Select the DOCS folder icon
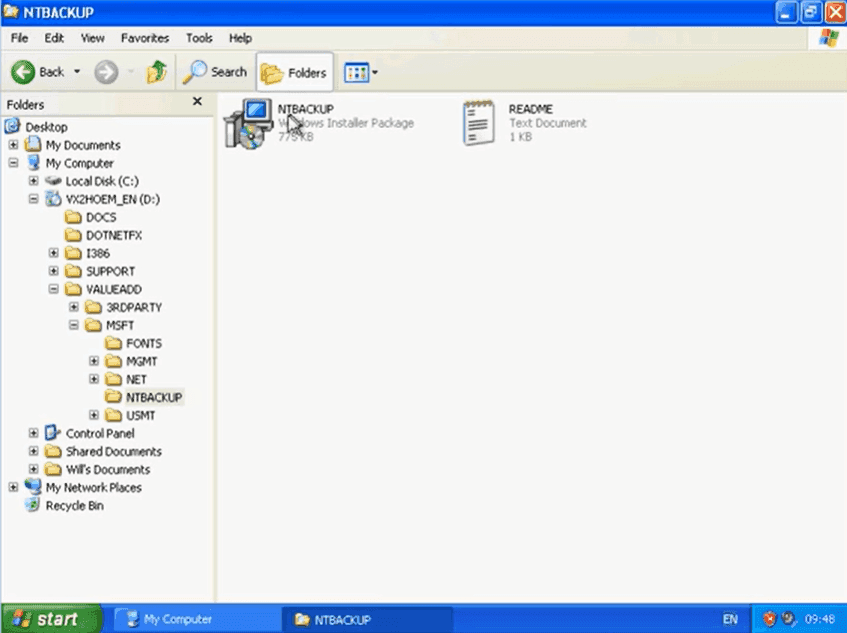This screenshot has height=633, width=847. click(x=73, y=217)
